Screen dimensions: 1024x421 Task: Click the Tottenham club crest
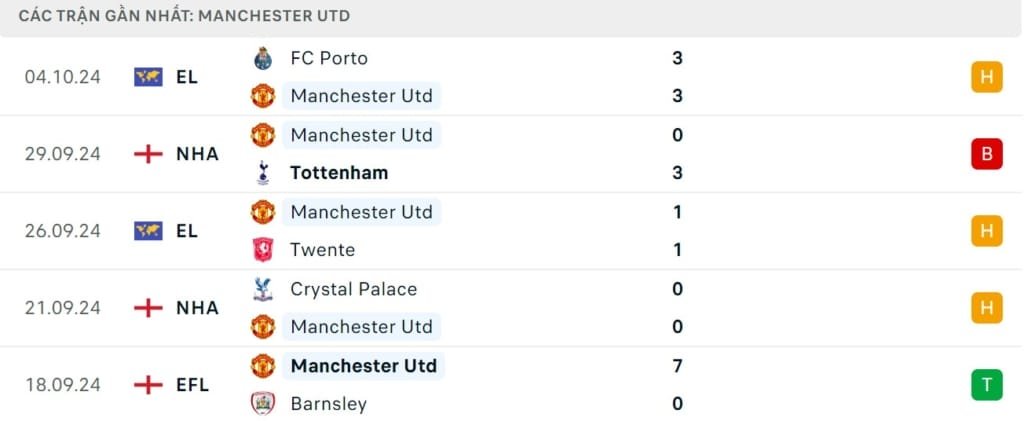tap(263, 172)
